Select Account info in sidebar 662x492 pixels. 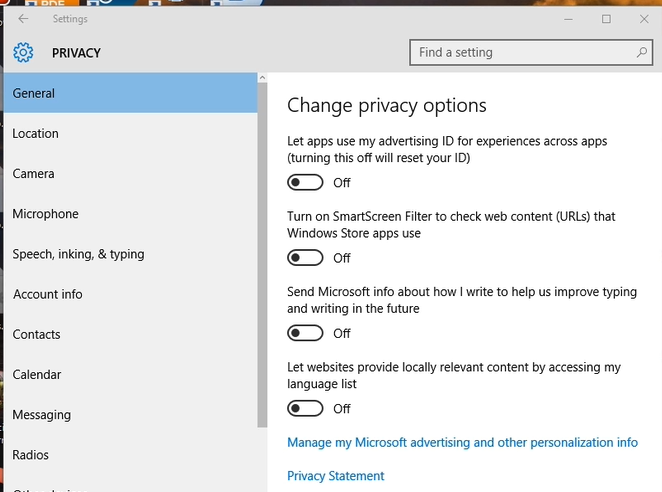[x=130, y=294]
